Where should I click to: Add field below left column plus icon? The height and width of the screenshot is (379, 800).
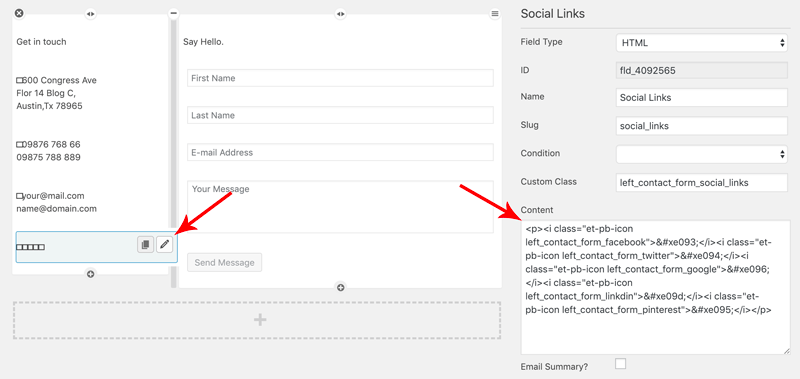coord(90,274)
